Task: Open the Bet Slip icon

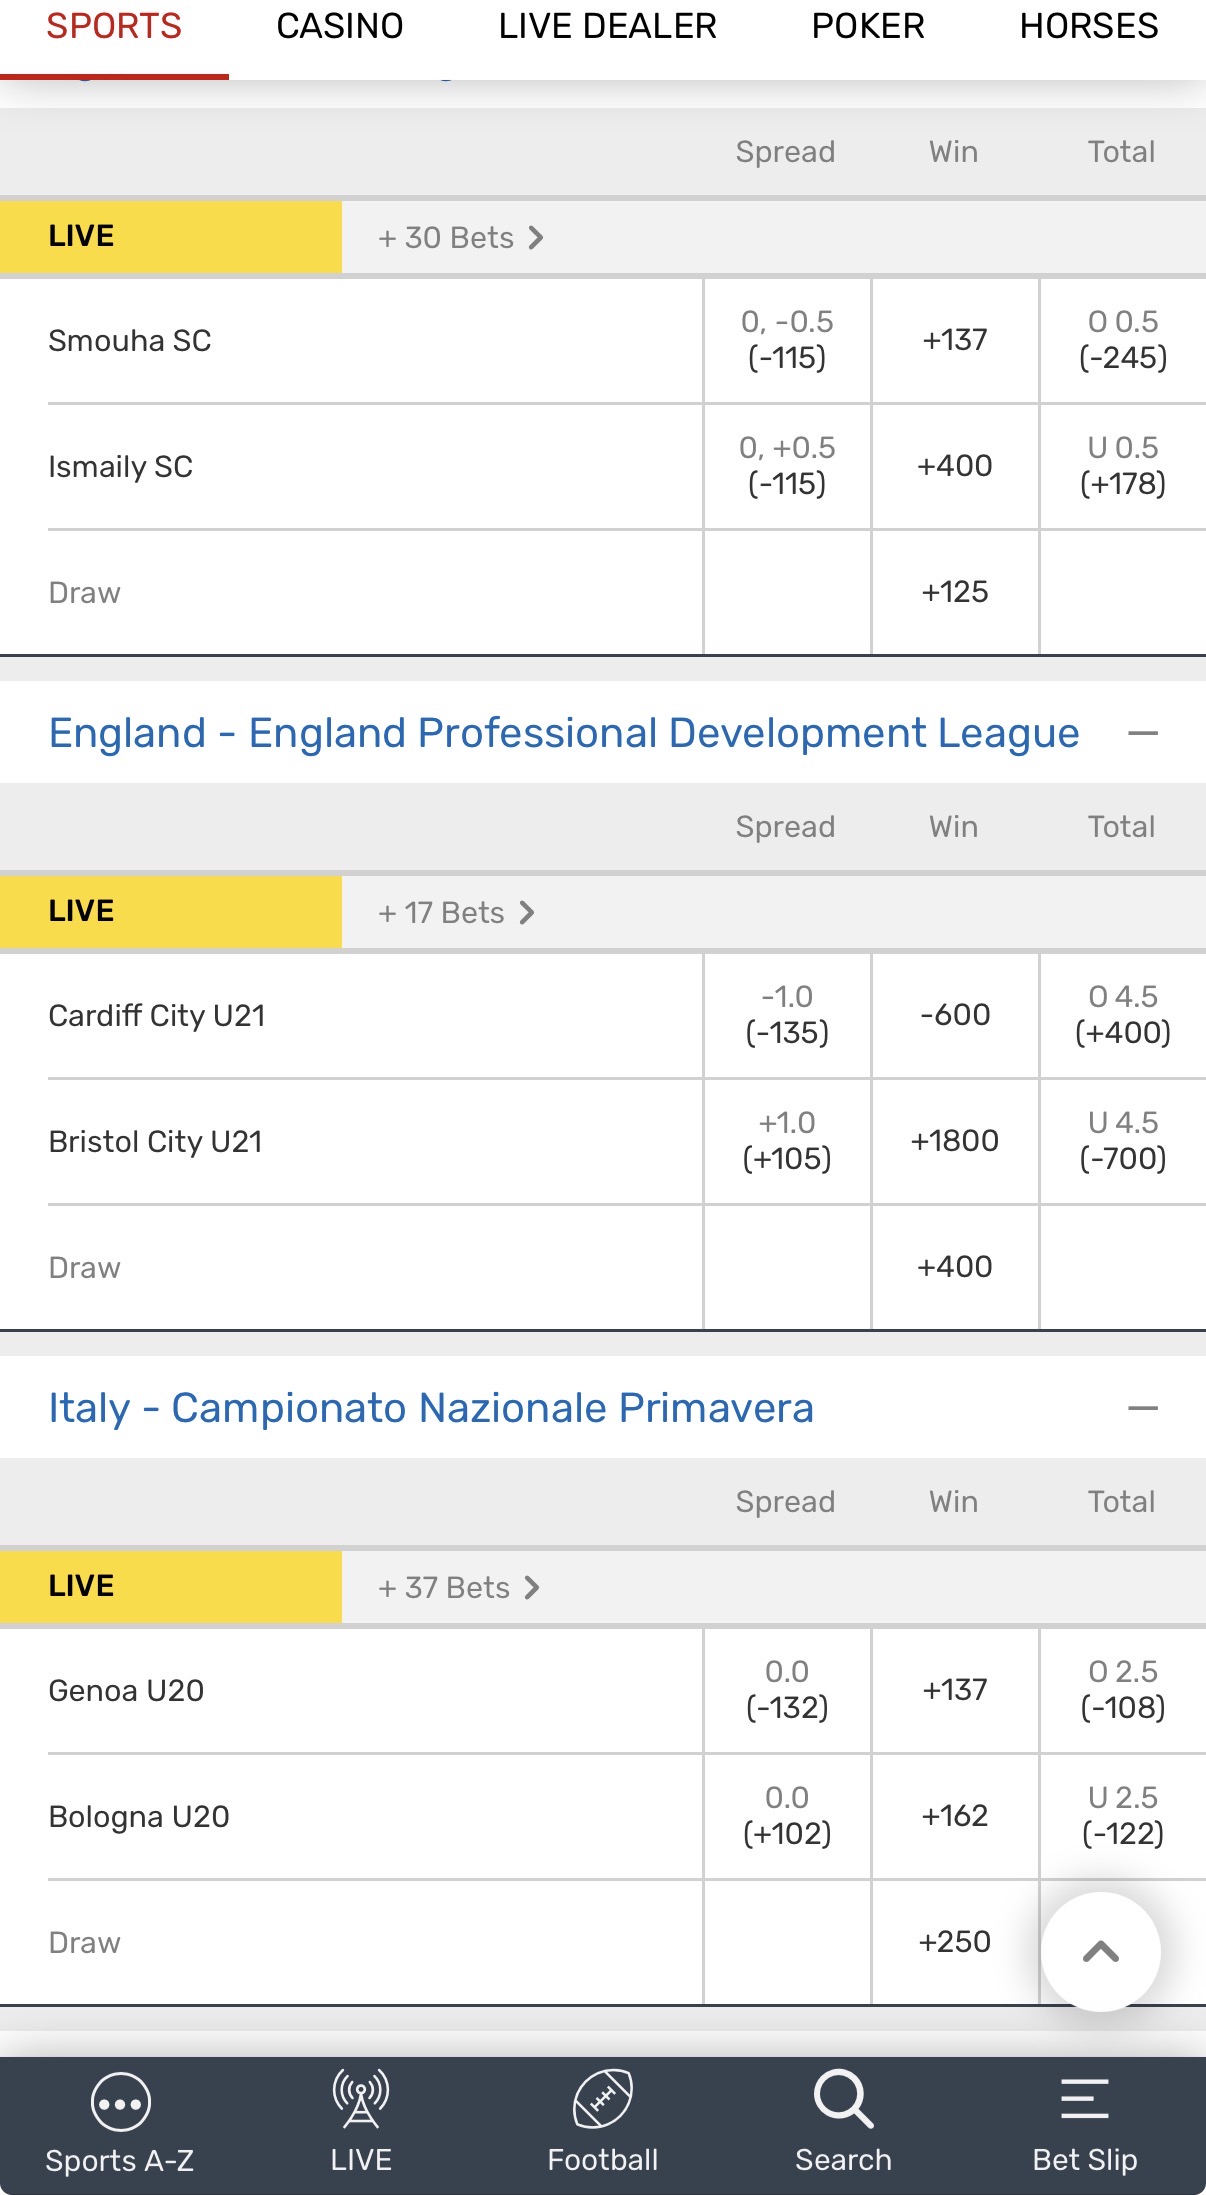Action: tap(1085, 2098)
